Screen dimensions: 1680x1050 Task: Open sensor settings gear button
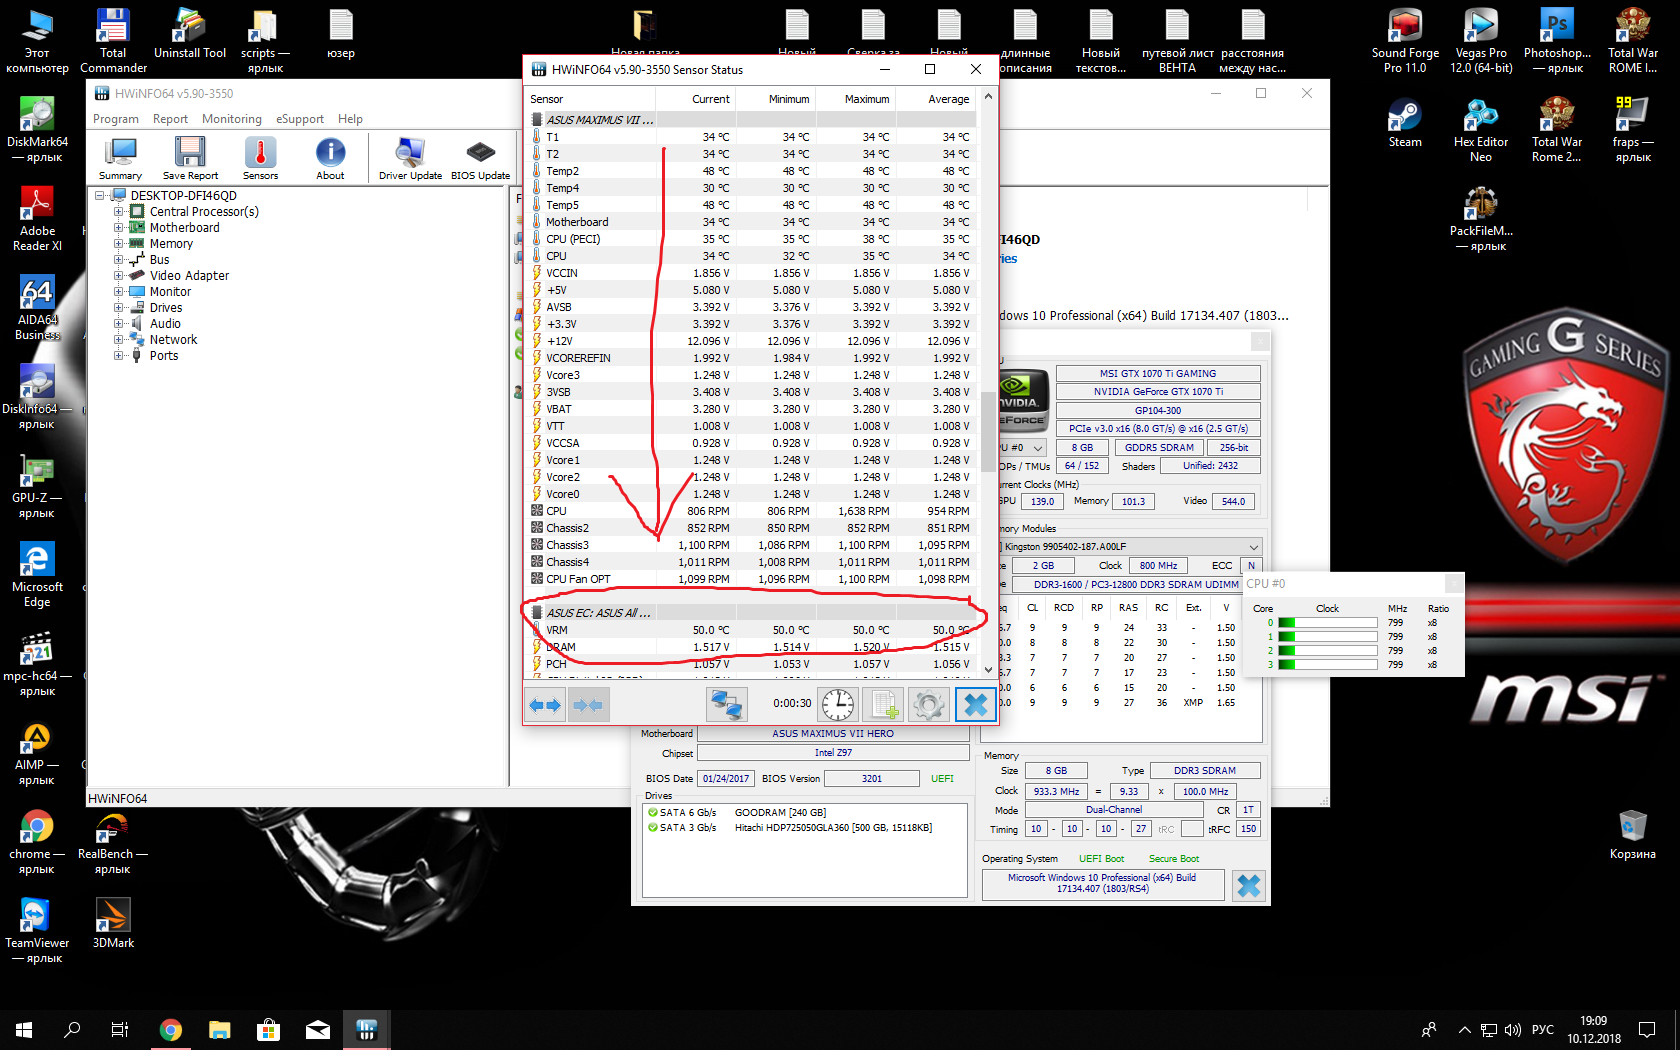[x=928, y=705]
